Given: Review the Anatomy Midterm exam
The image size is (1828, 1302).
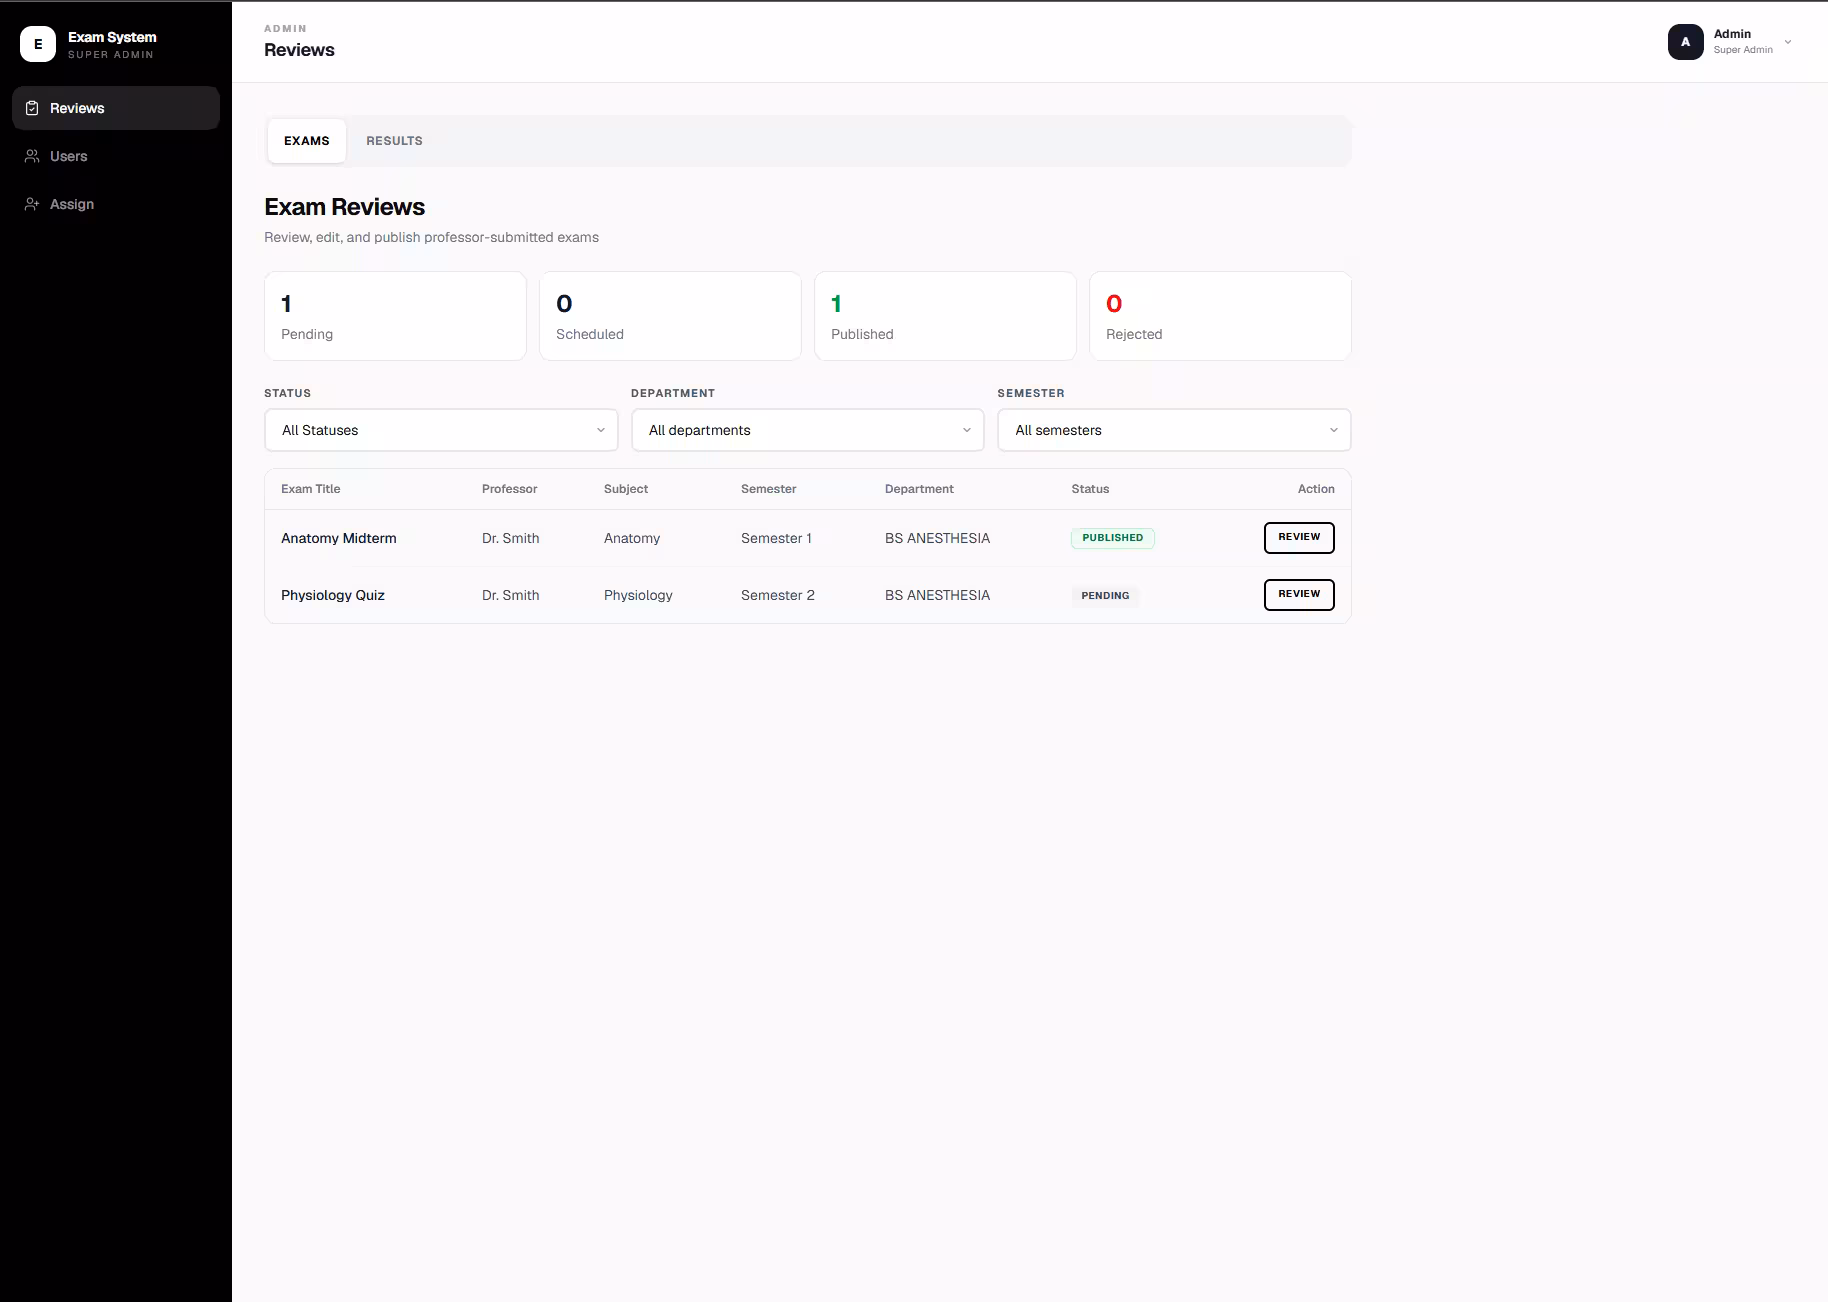Looking at the screenshot, I should point(1299,537).
